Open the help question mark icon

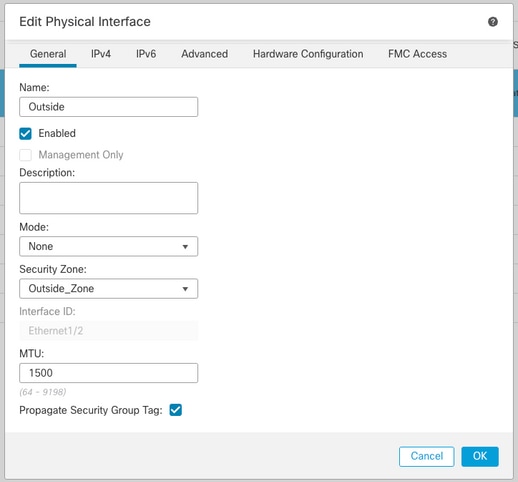click(493, 22)
